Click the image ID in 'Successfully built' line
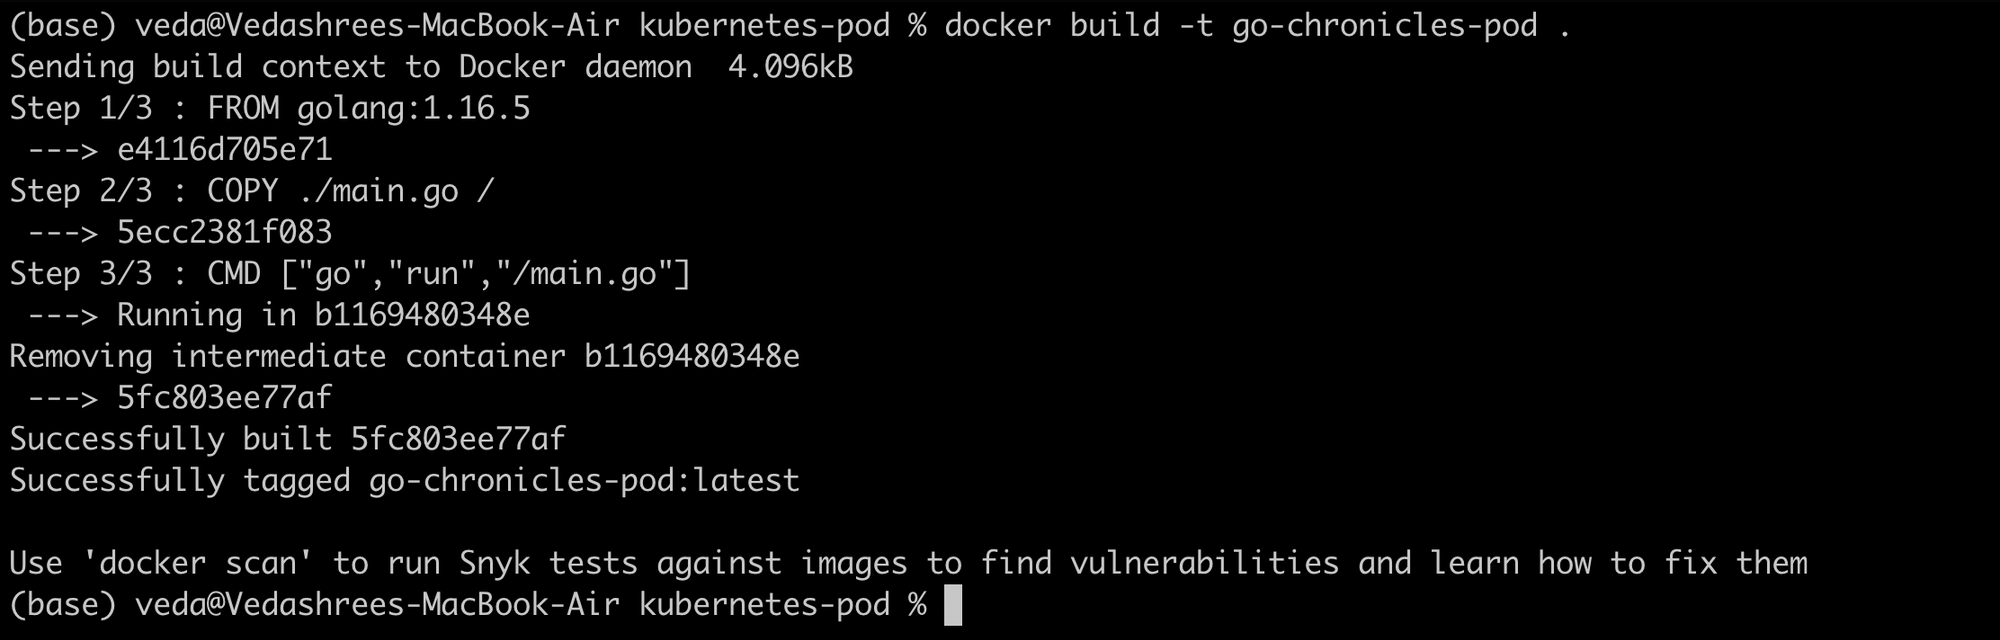The height and width of the screenshot is (640, 2000). click(x=458, y=439)
